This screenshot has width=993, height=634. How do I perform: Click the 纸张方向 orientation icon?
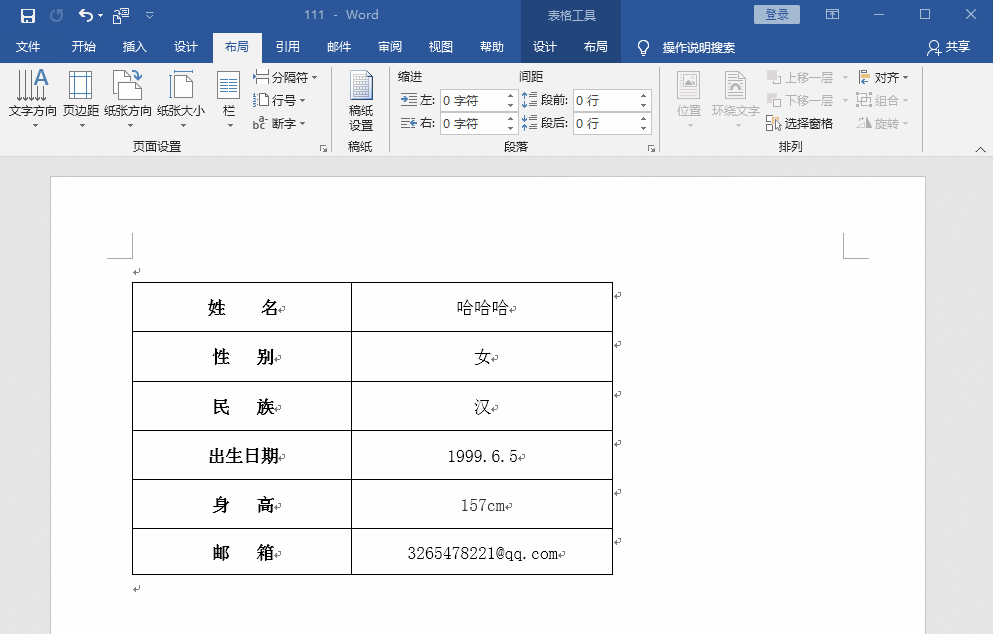tap(128, 95)
